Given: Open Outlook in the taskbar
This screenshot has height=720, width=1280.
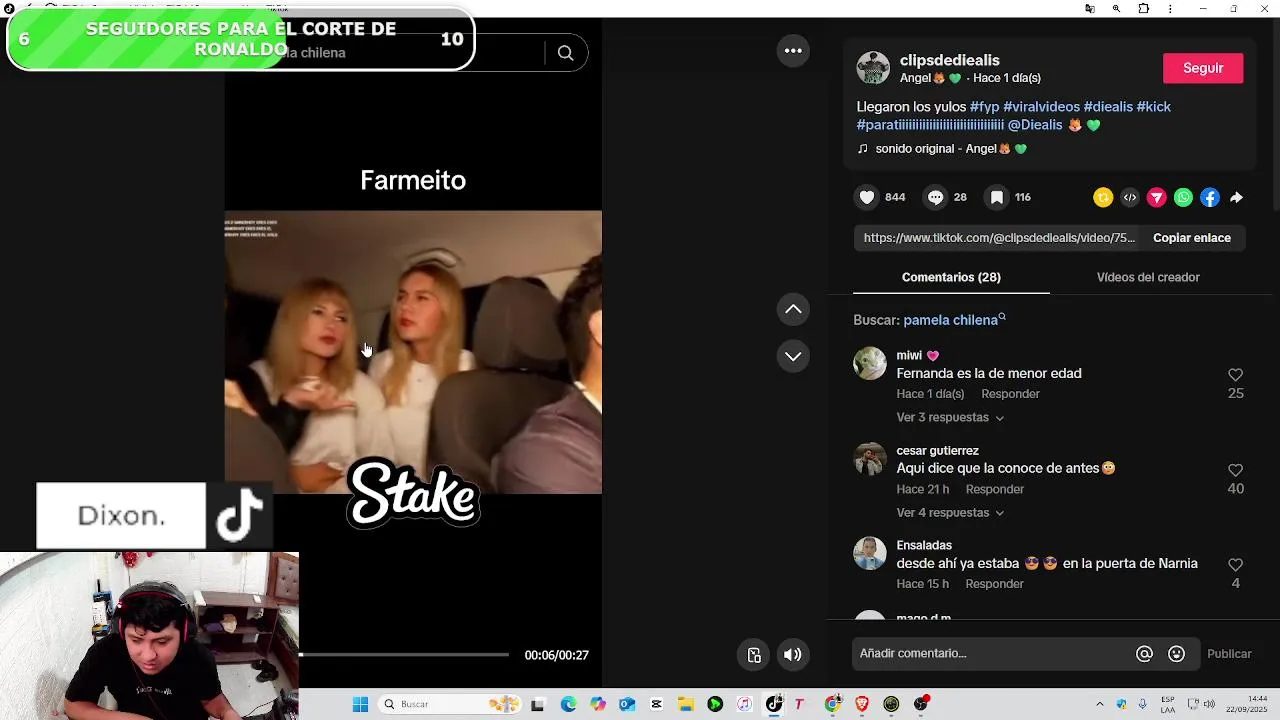Looking at the screenshot, I should (x=627, y=704).
